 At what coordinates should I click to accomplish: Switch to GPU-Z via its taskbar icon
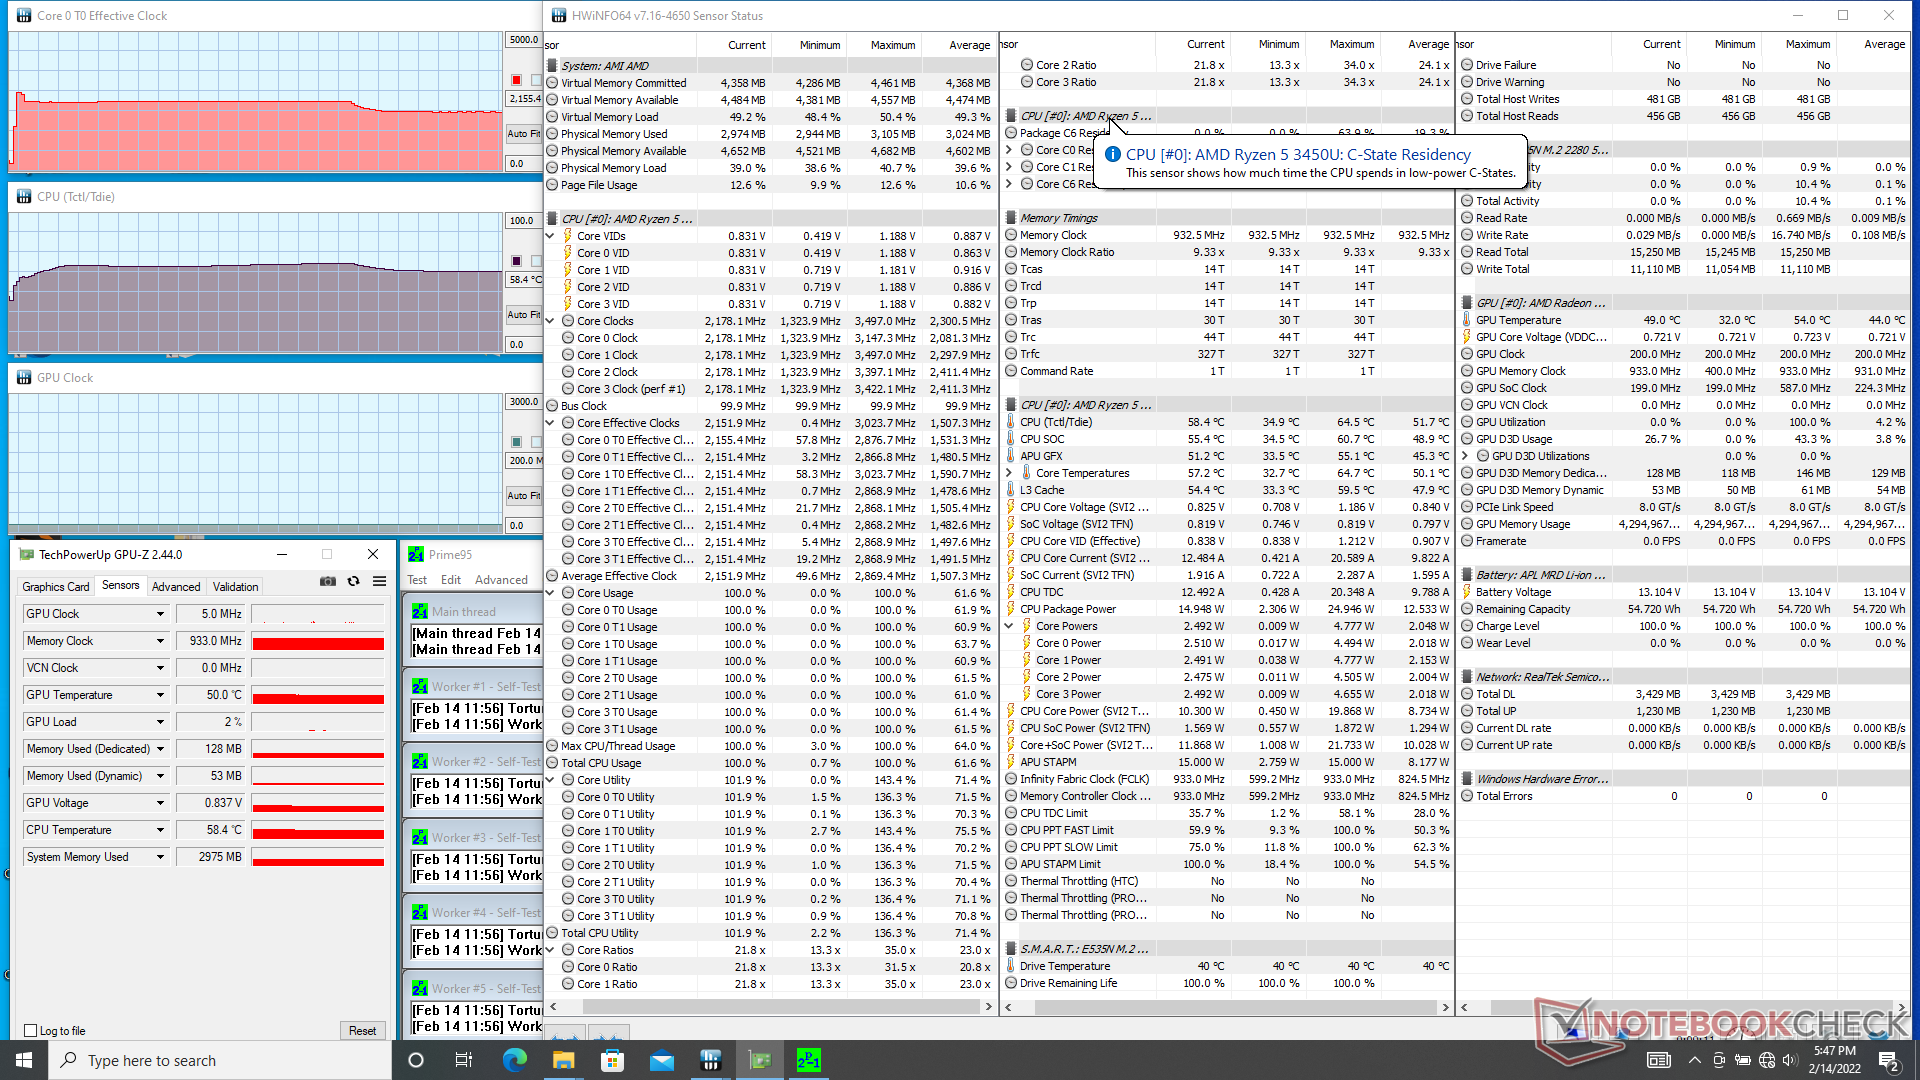coord(759,1060)
